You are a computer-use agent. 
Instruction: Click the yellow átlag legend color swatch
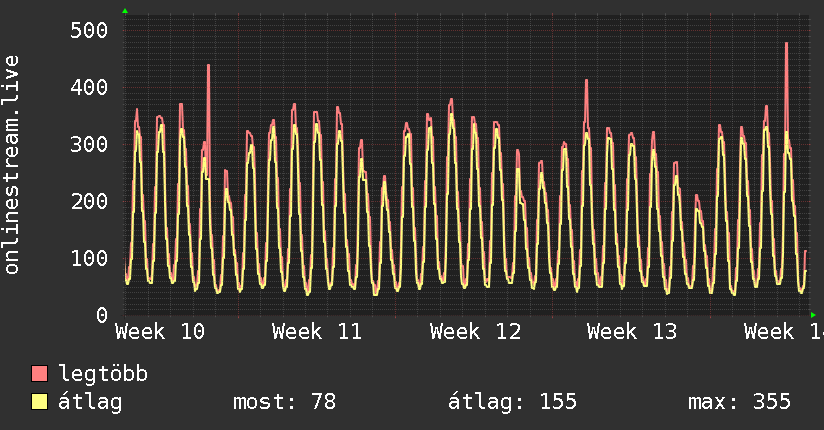[x=39, y=402]
